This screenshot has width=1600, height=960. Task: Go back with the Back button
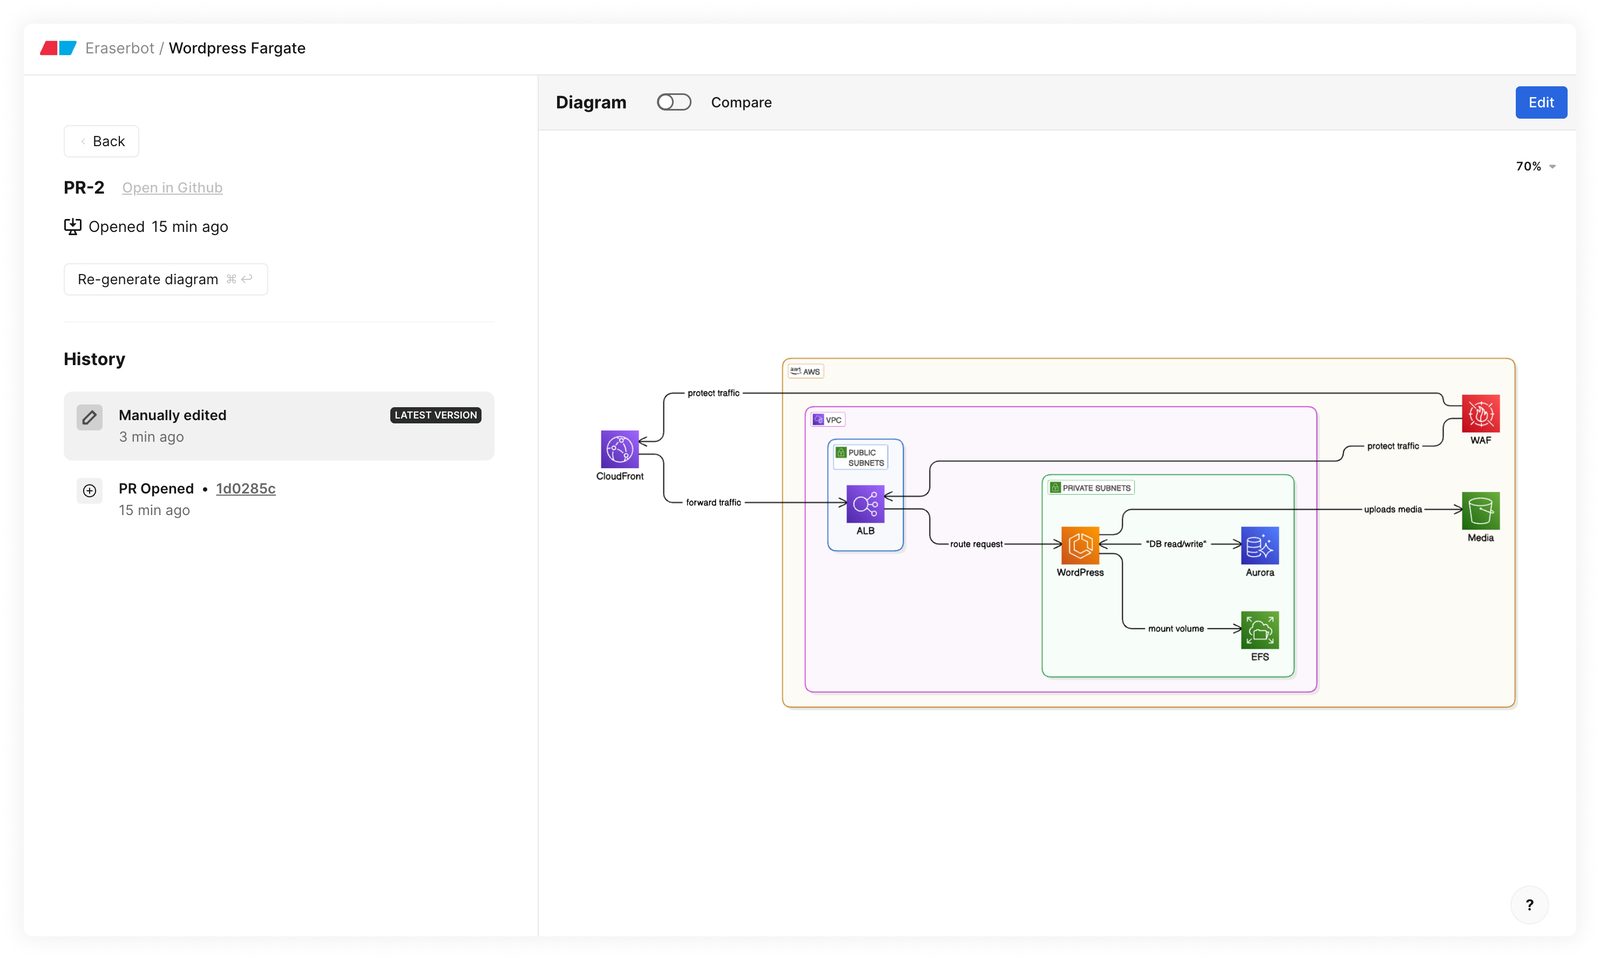point(101,141)
